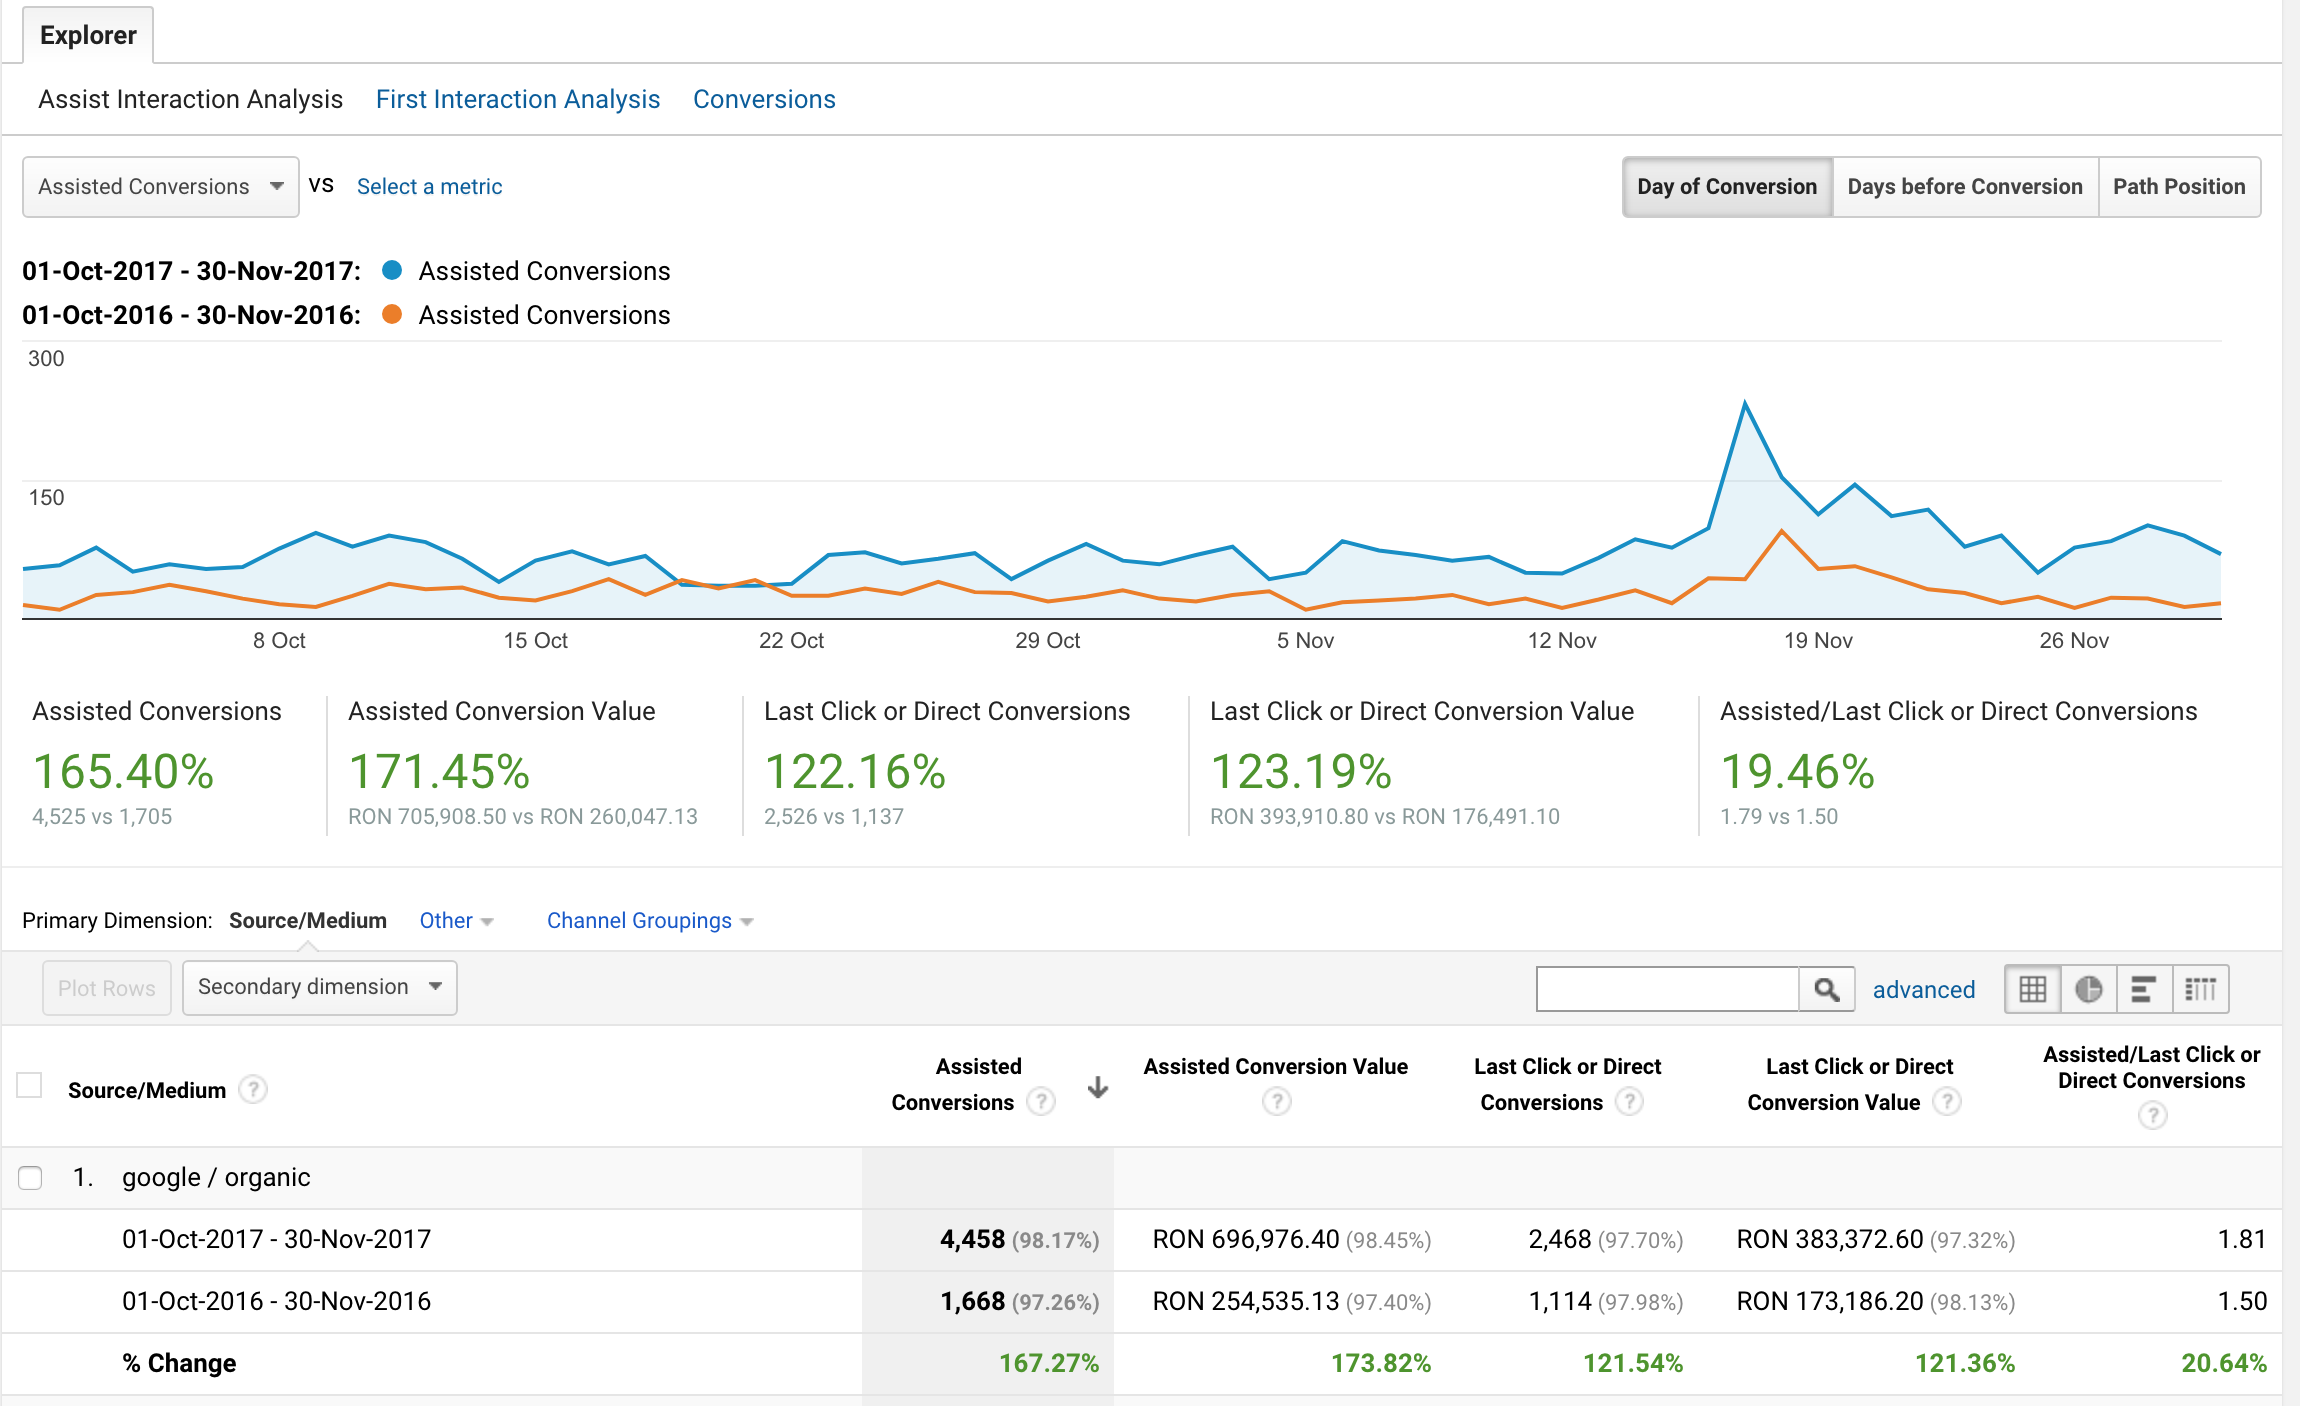Screen dimensions: 2300x1406
Task: Open help icon for Assisted Conversions column
Action: pyautogui.click(x=1041, y=1101)
